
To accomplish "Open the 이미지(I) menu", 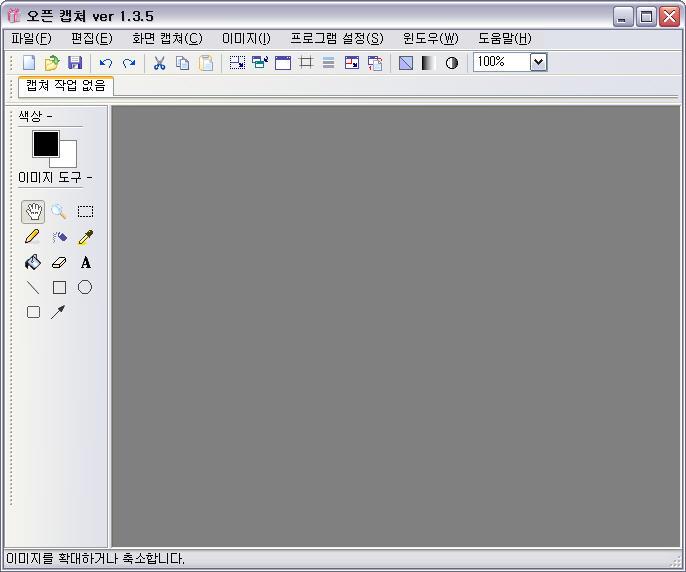I will [246, 39].
